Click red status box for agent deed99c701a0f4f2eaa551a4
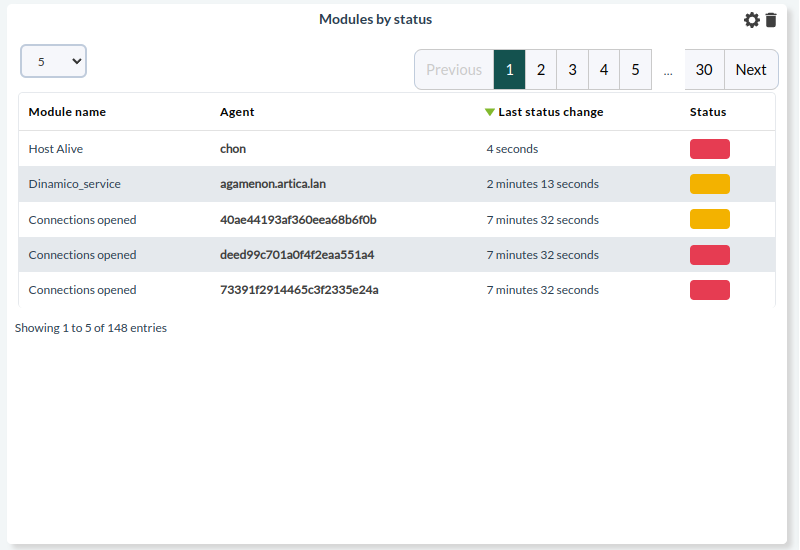 [710, 255]
